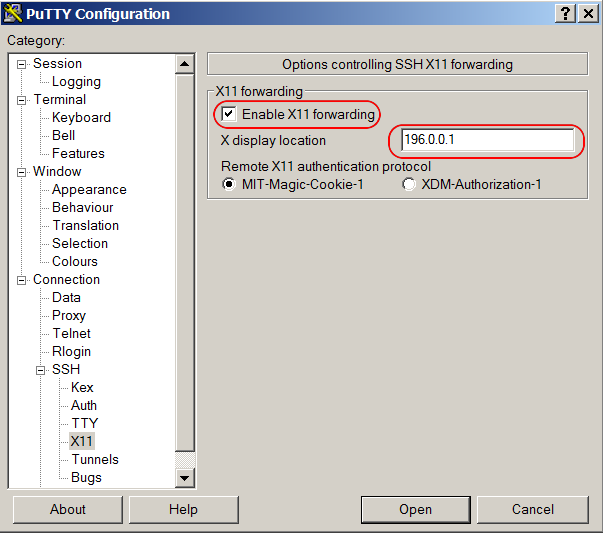Viewport: 603px width, 533px height.
Task: Open the Auth settings category
Action: (84, 406)
